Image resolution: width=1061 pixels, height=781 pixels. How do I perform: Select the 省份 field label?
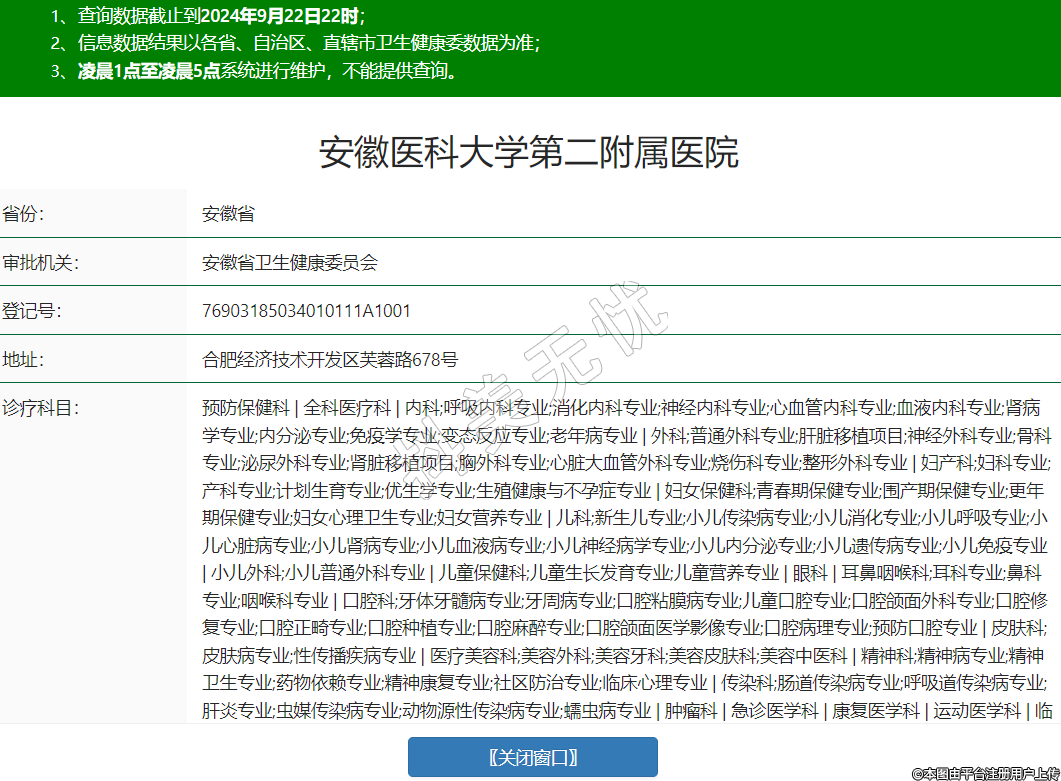click(23, 214)
